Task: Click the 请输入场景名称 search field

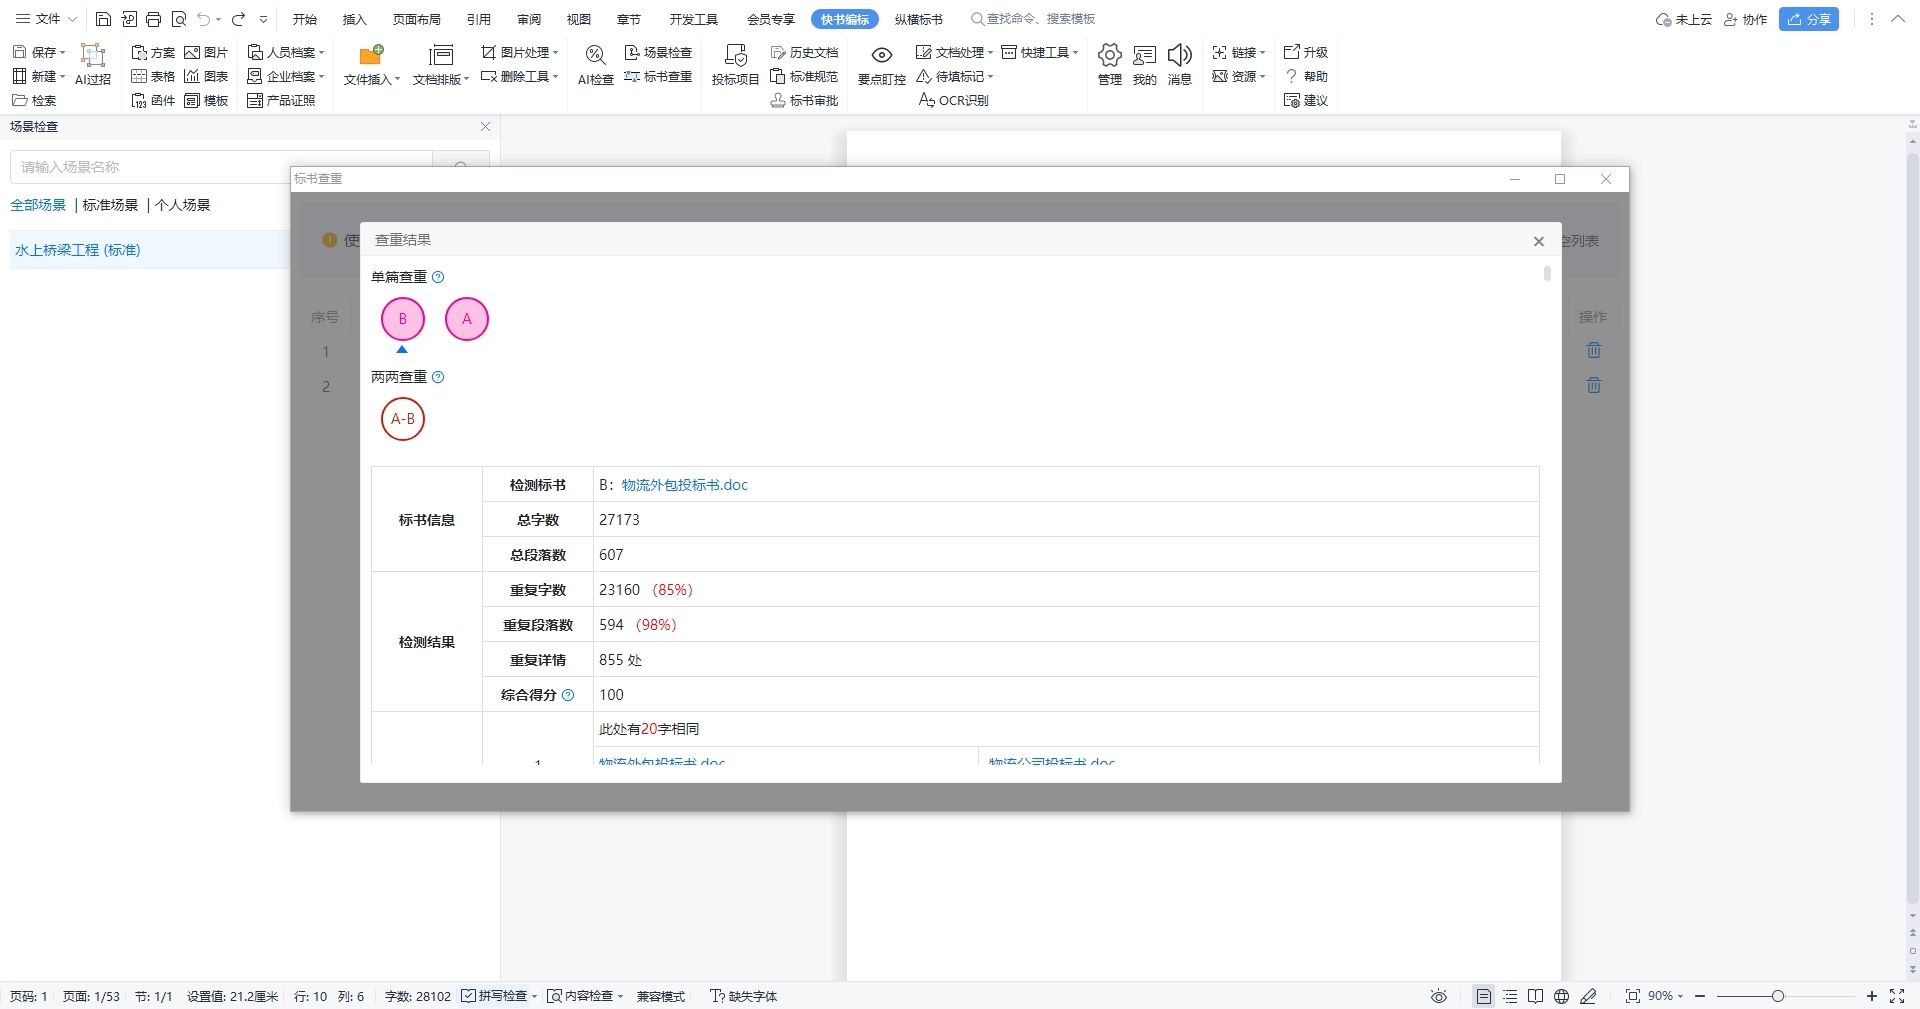Action: (x=150, y=167)
